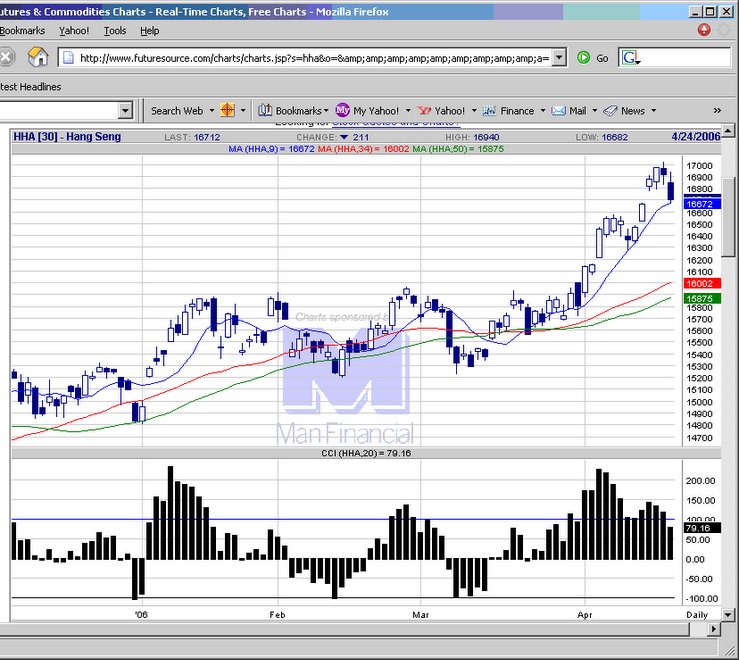The image size is (739, 660).
Task: Open the Stock Quotes and Charts link
Action: (x=395, y=123)
